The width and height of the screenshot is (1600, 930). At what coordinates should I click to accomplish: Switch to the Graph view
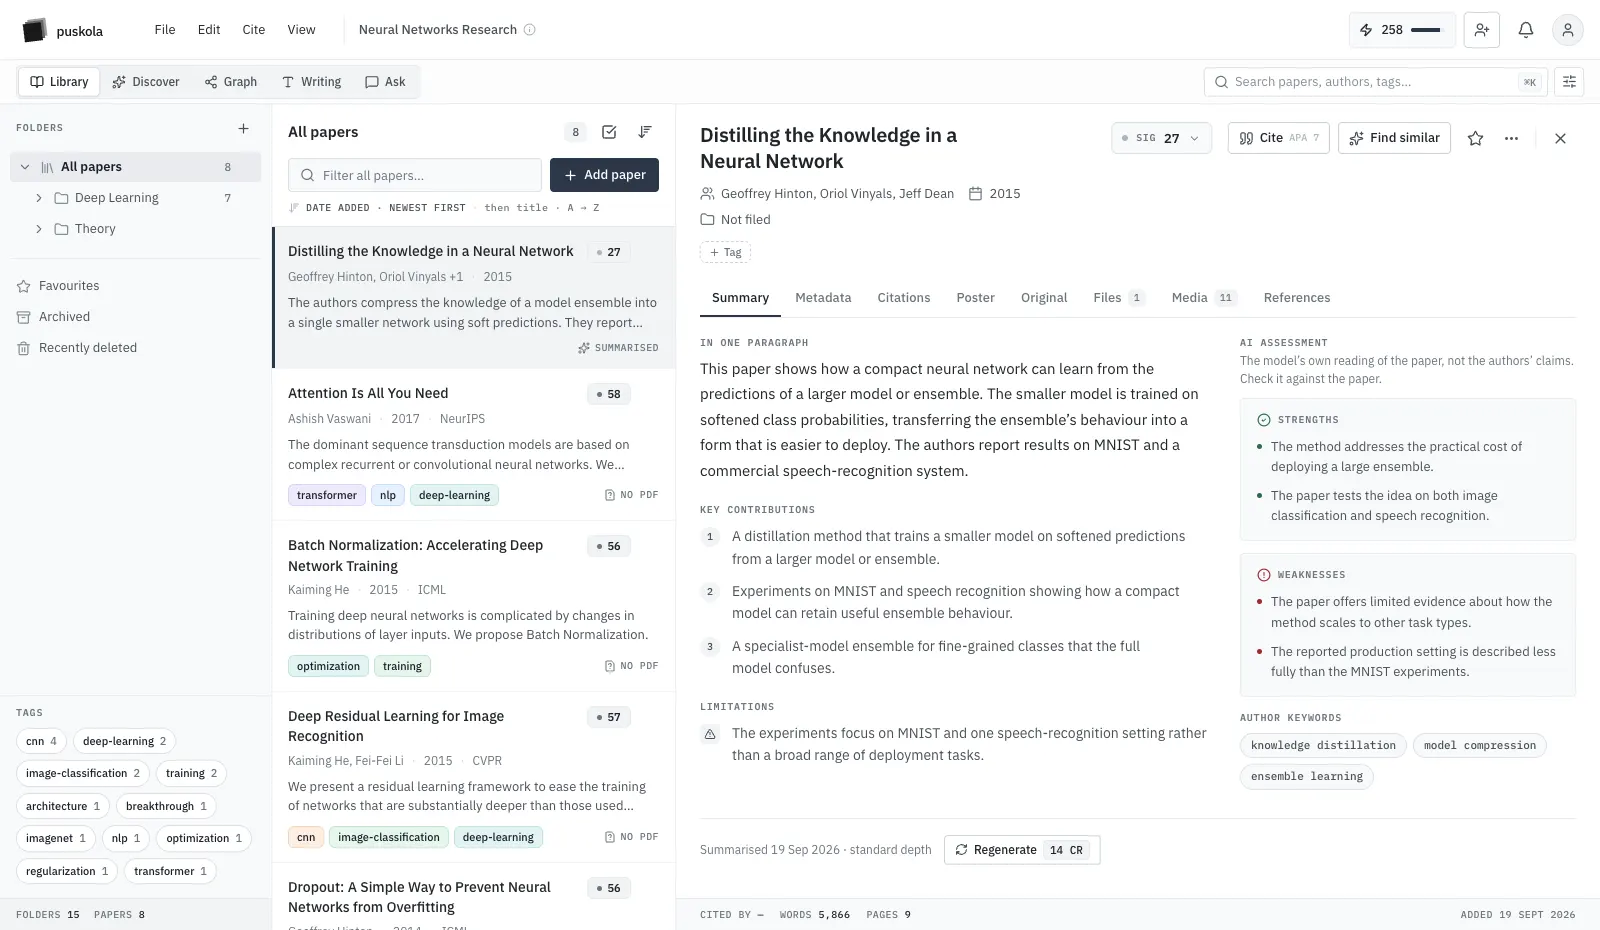(x=231, y=82)
